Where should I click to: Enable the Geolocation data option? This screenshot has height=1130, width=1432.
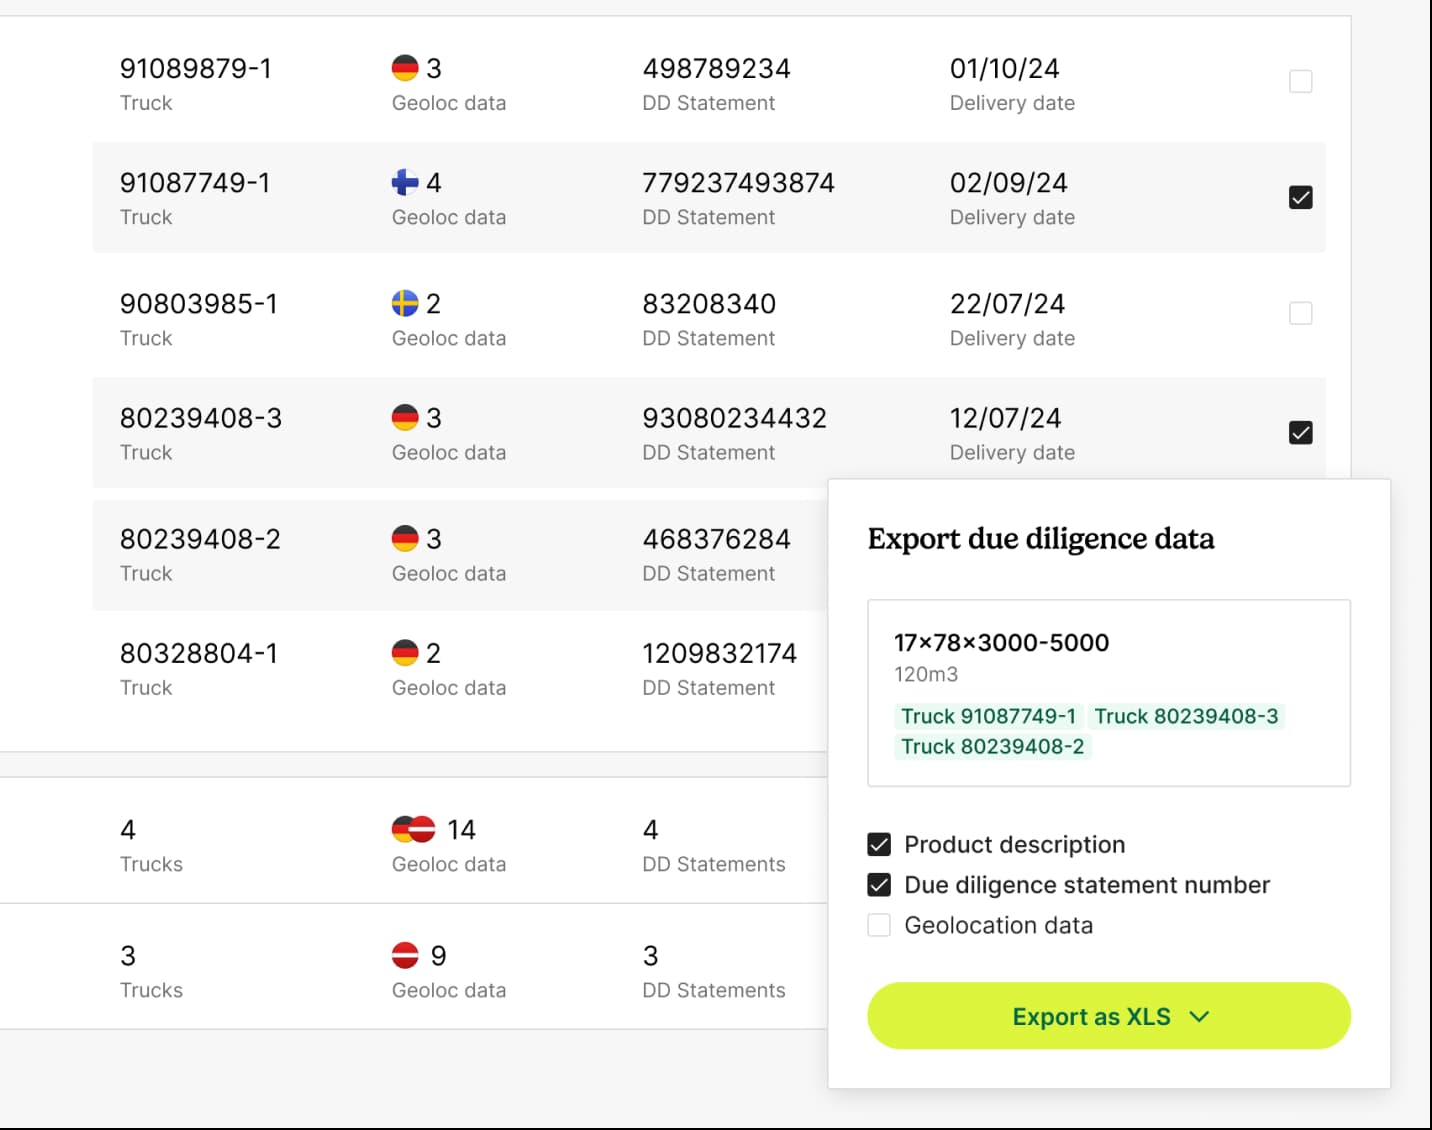878,925
